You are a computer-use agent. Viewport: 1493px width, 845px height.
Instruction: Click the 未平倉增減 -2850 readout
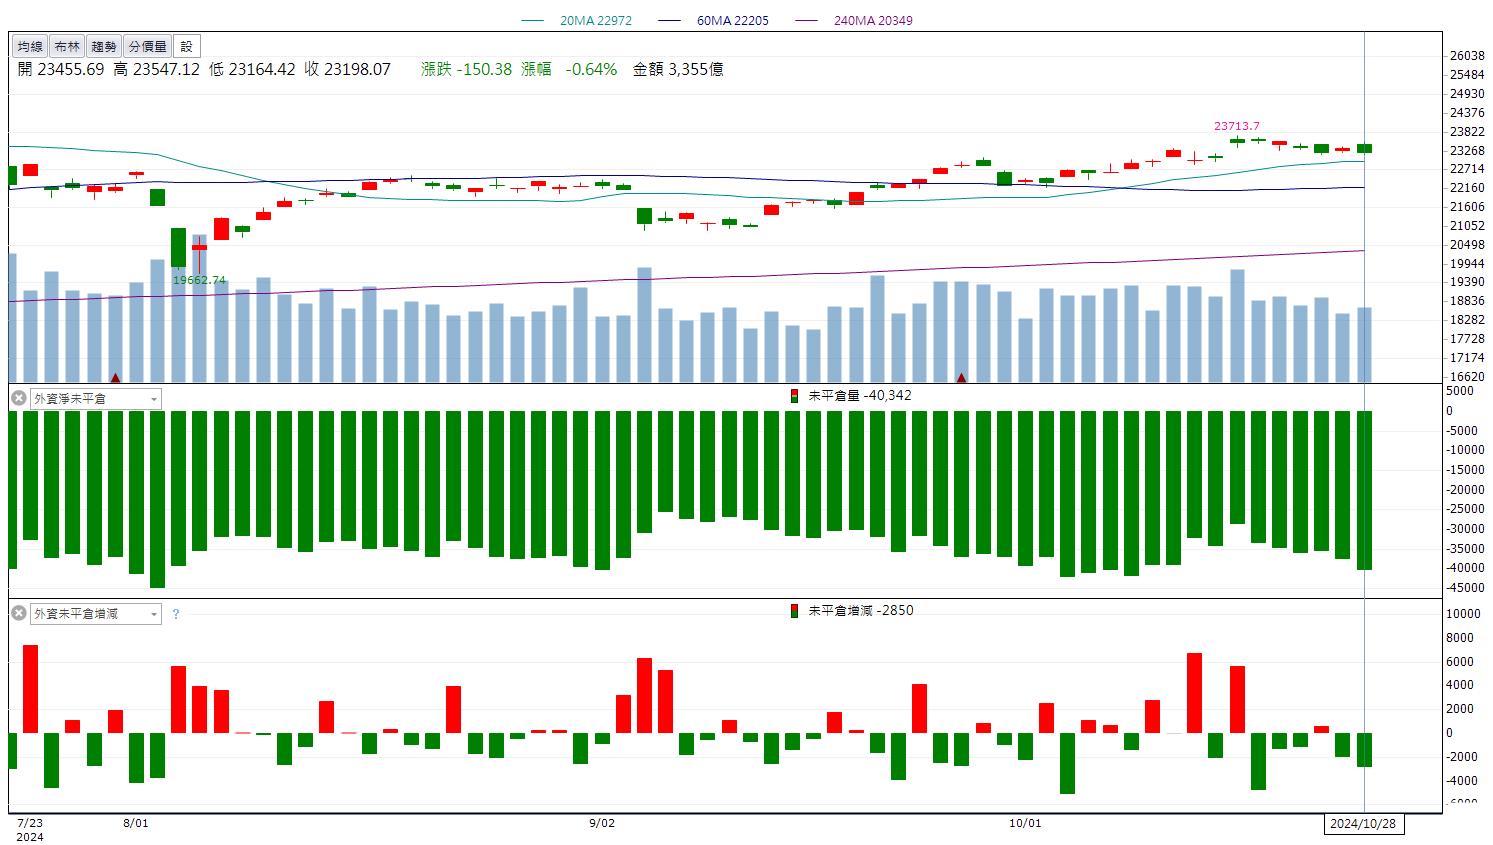861,610
